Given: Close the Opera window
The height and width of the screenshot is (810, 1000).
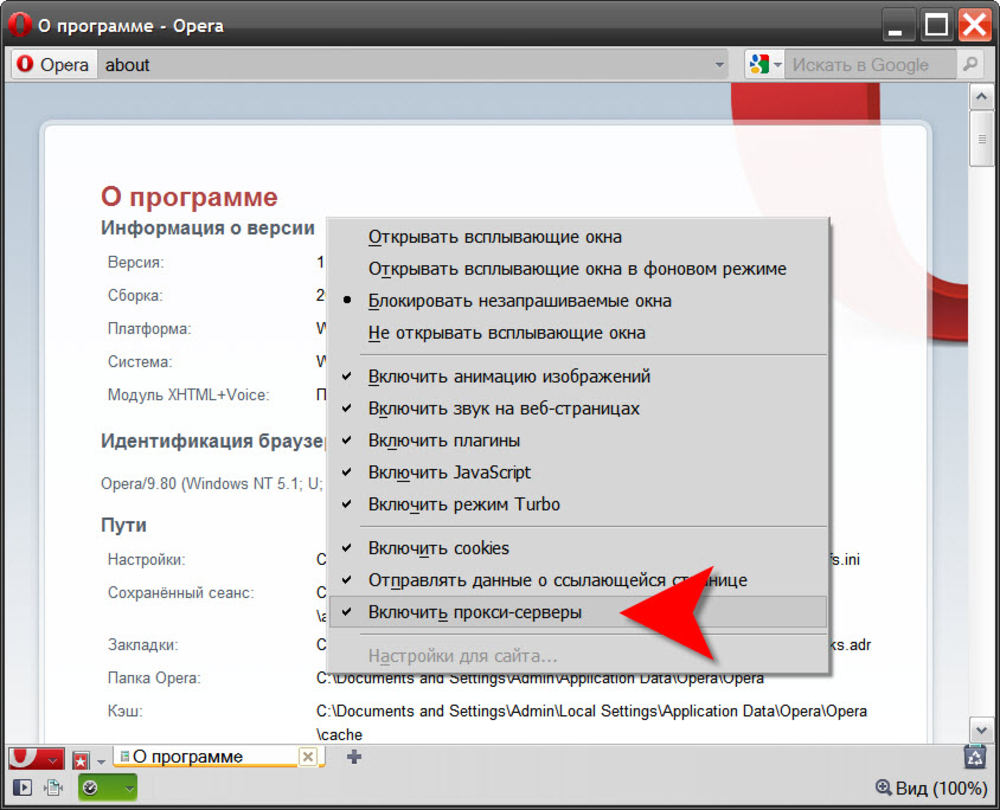Looking at the screenshot, I should (976, 26).
